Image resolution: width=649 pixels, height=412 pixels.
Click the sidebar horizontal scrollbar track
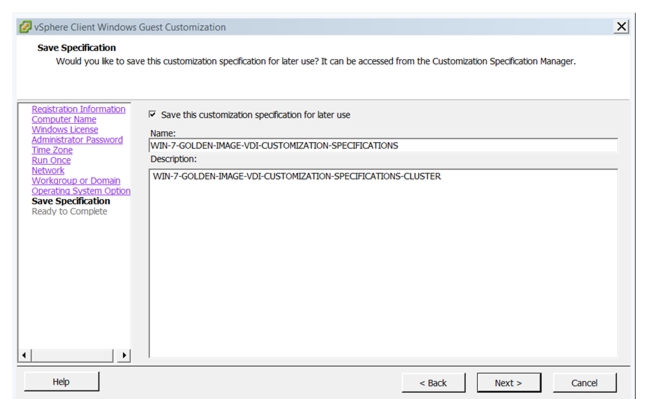pos(72,355)
